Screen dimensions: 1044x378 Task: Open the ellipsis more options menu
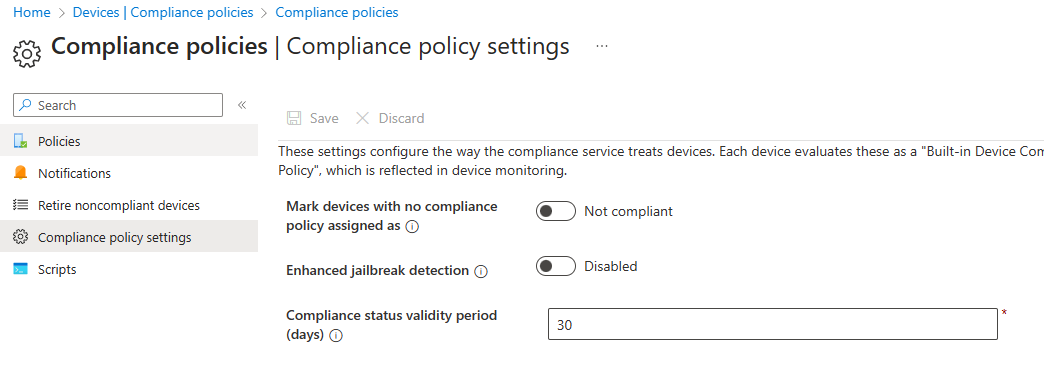602,46
